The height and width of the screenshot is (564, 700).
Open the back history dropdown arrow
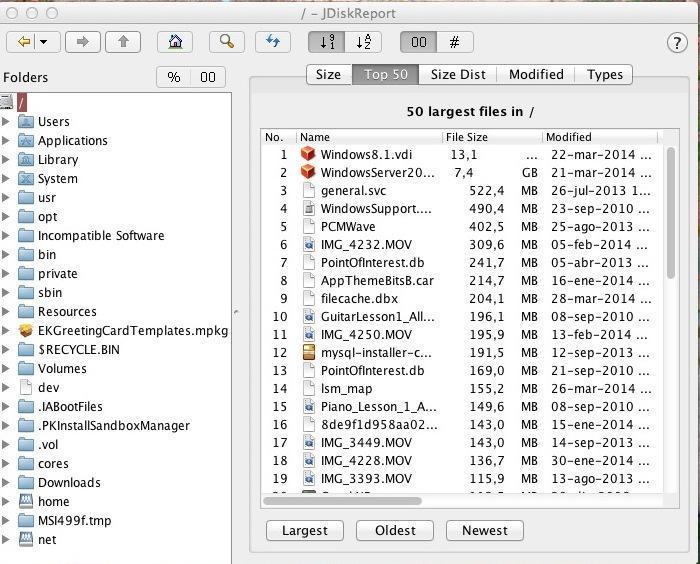[x=44, y=42]
